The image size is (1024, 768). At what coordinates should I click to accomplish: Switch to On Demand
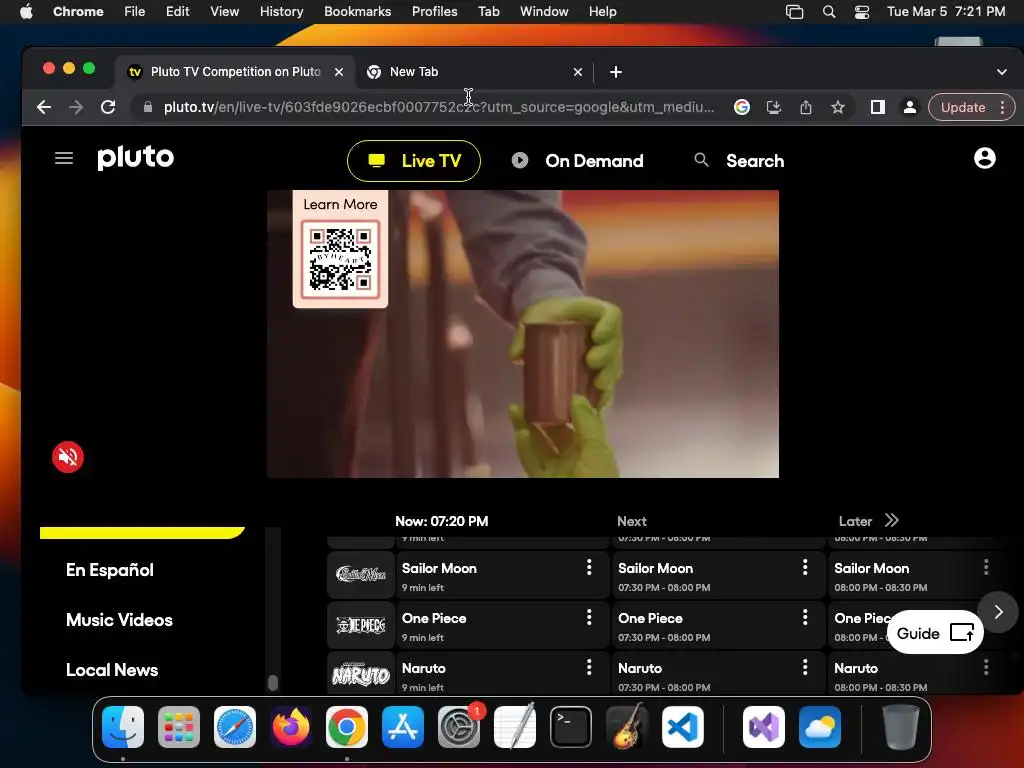(x=577, y=161)
